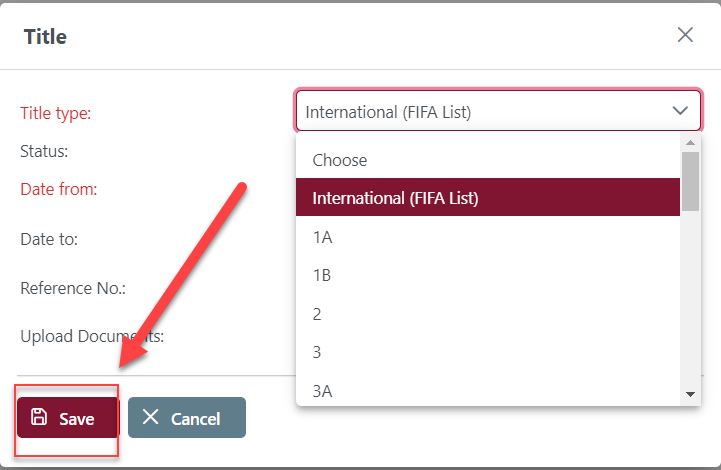This screenshot has width=721, height=470.
Task: Click the dropdown list scroll up arrow
Action: click(x=690, y=143)
